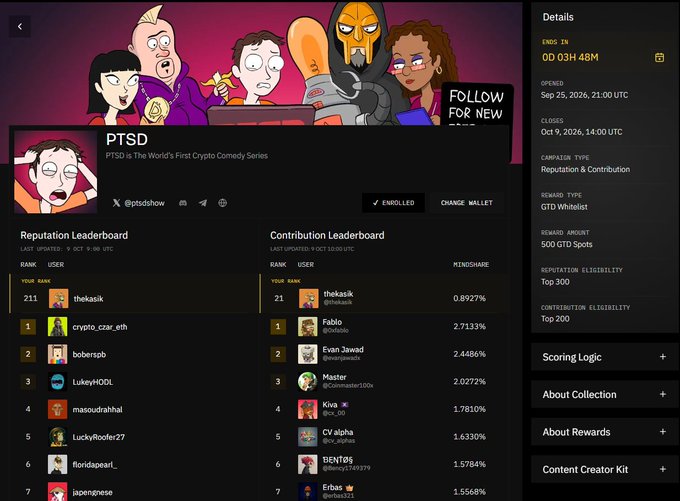
Task: Click the Enrolled button
Action: tap(393, 203)
